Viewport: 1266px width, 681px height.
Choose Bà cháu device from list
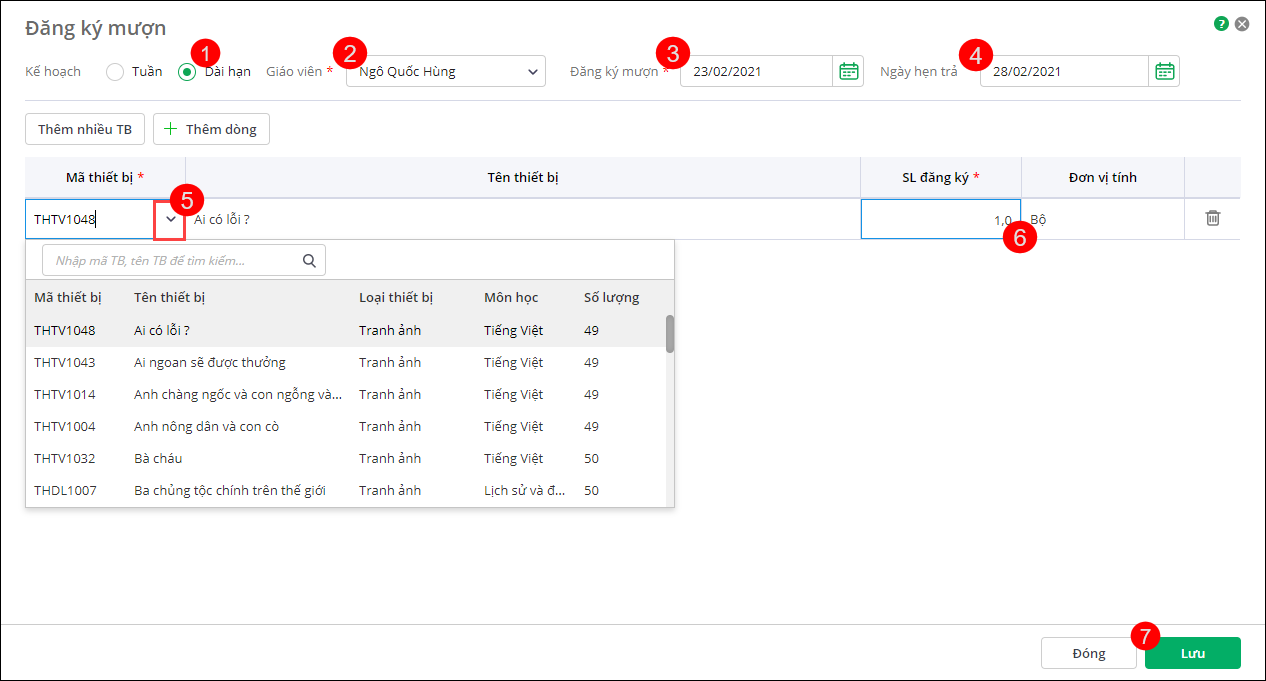pyautogui.click(x=158, y=458)
